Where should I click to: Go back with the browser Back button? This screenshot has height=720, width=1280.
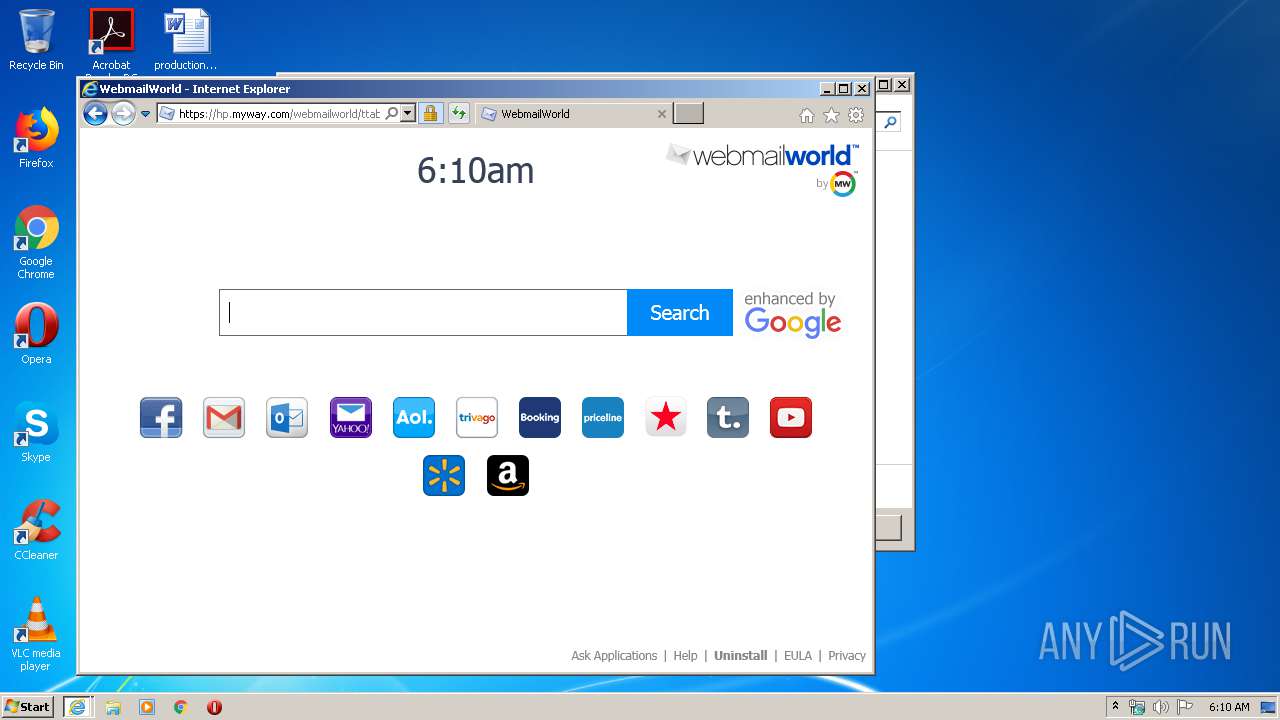click(x=95, y=113)
